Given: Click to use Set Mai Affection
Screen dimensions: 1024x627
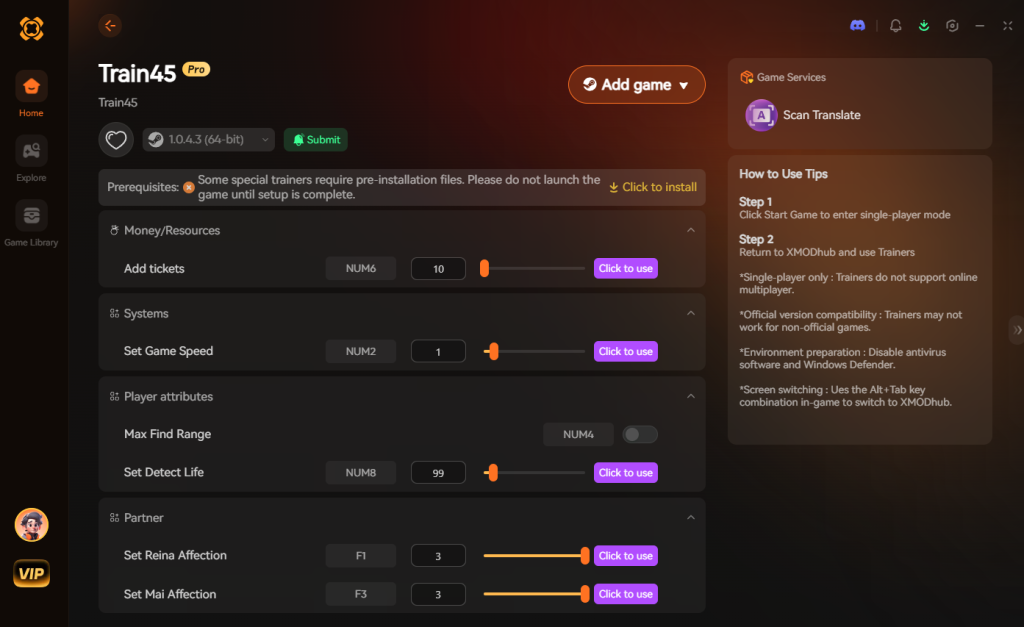Looking at the screenshot, I should coord(626,594).
